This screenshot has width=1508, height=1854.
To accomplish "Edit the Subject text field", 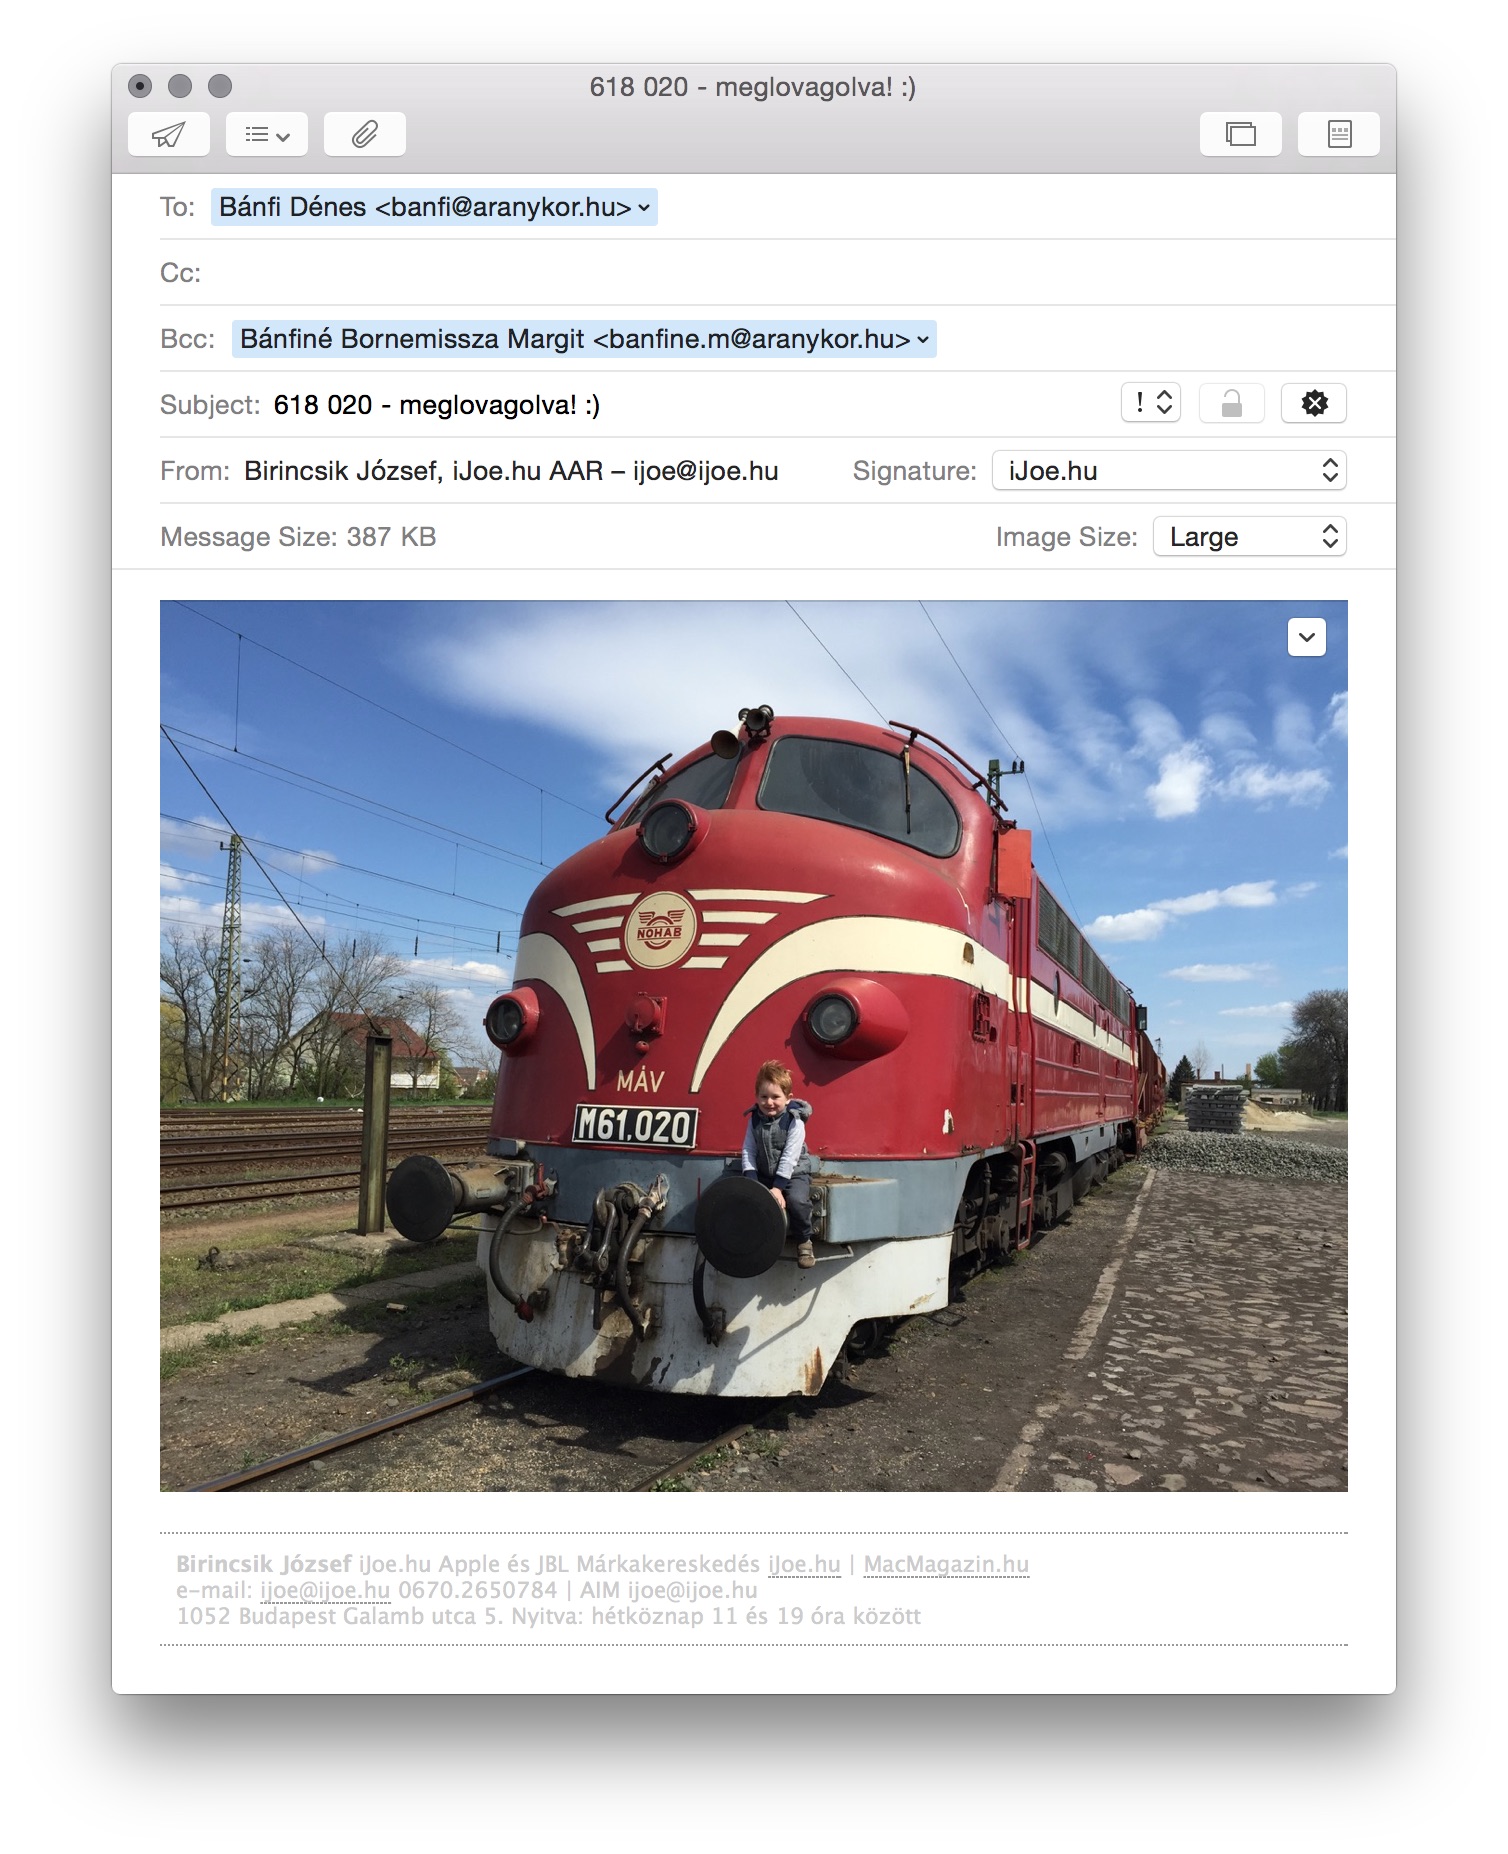I will coord(690,405).
